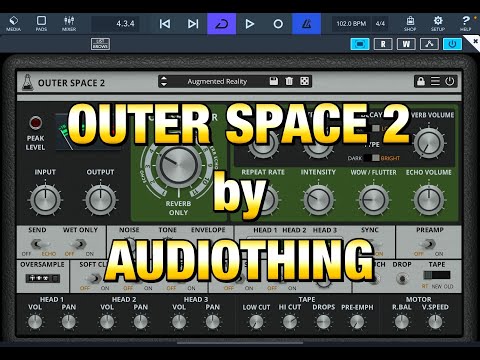Delete preset with trash icon
The image size is (480, 360).
coord(289,81)
